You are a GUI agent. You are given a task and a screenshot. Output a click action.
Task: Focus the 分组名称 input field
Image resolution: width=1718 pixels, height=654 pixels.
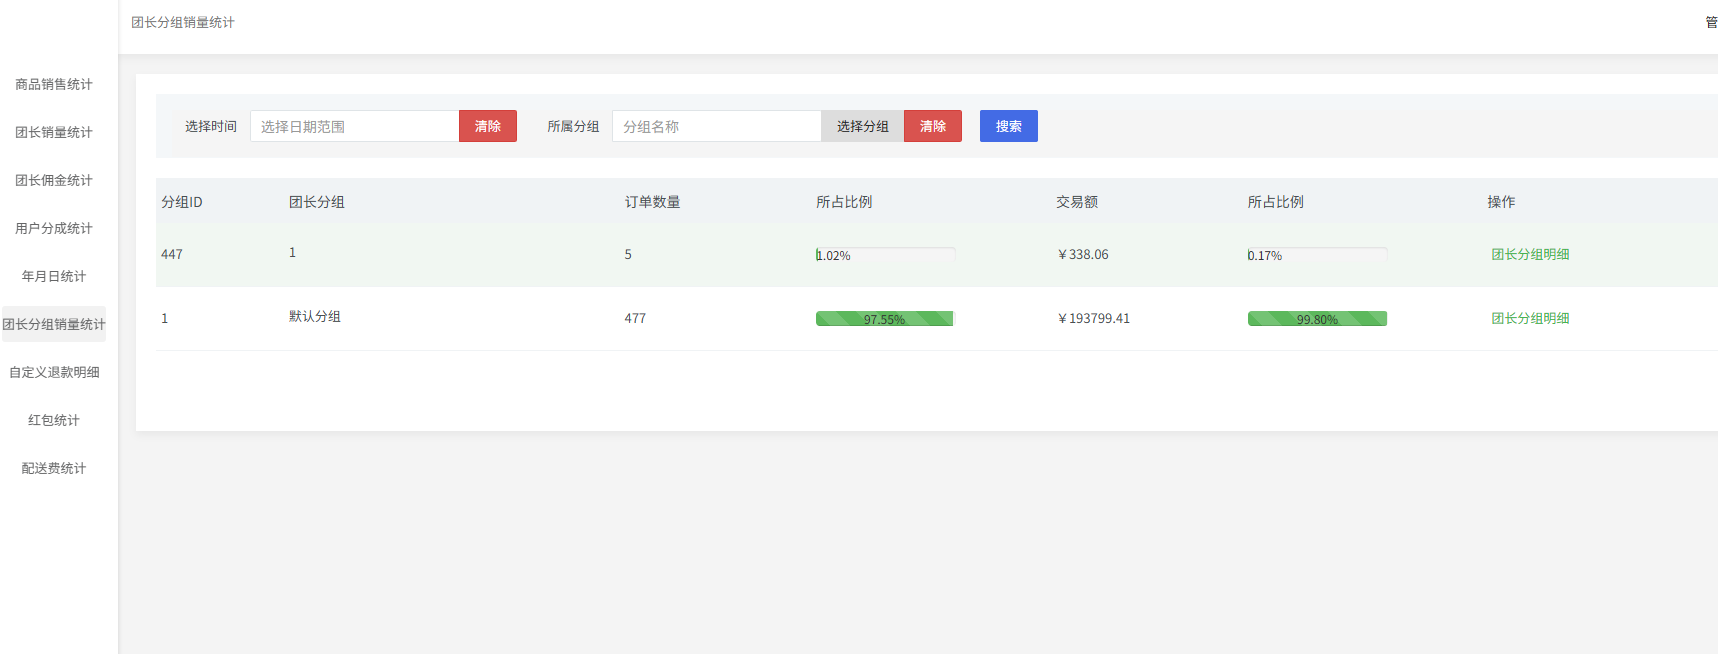[716, 127]
